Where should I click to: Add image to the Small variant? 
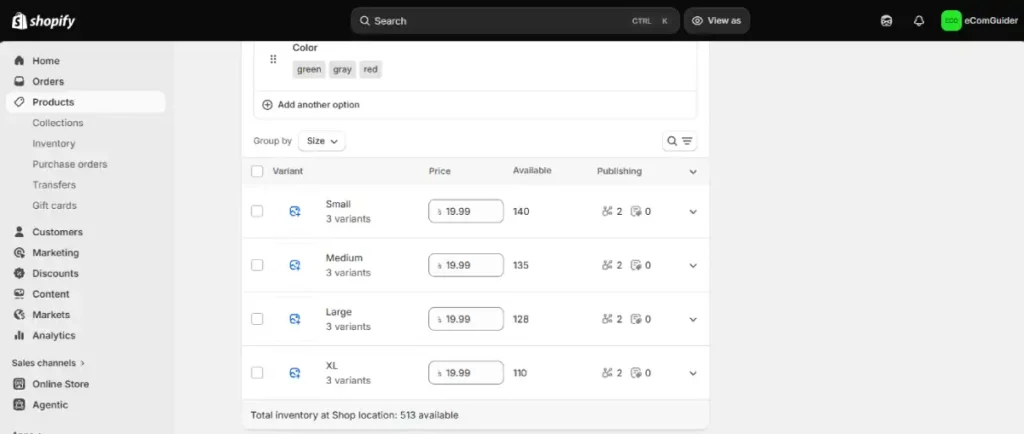click(x=295, y=211)
